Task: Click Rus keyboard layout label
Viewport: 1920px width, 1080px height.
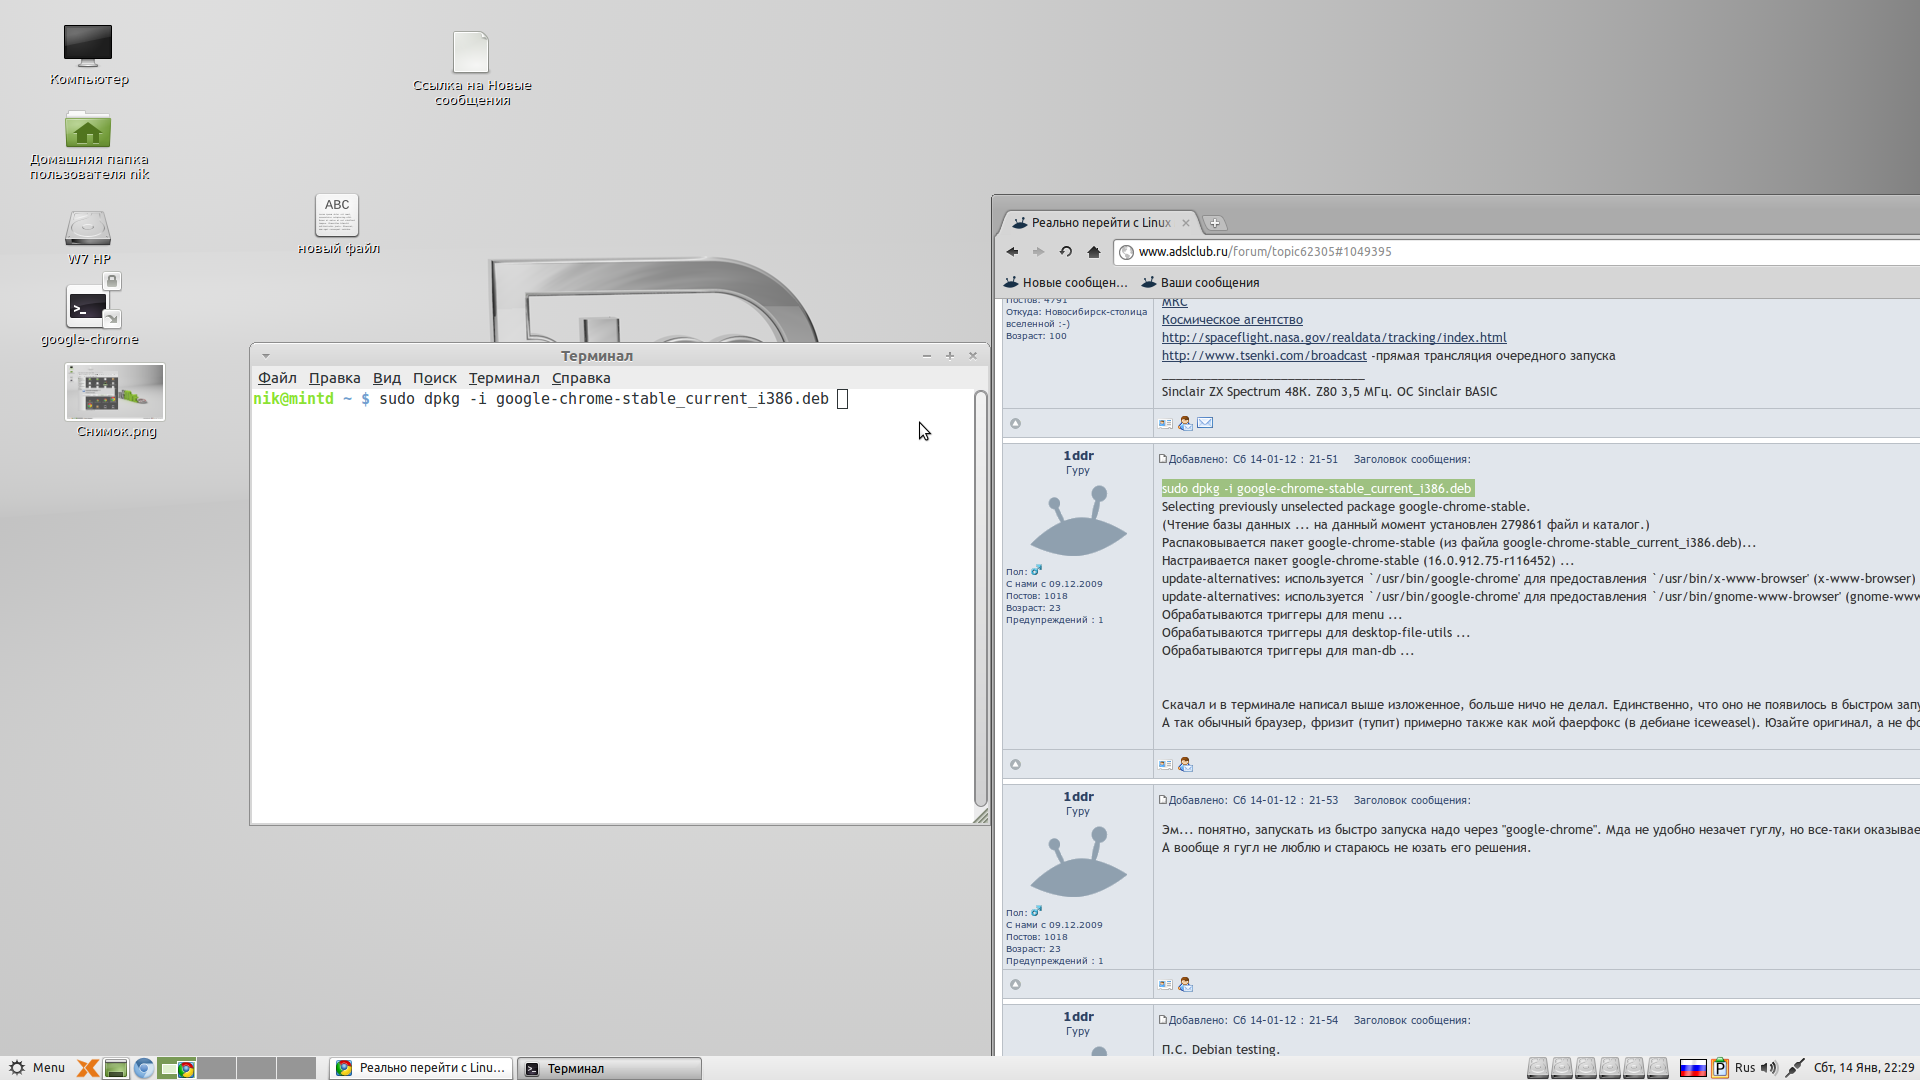Action: 1745,1068
